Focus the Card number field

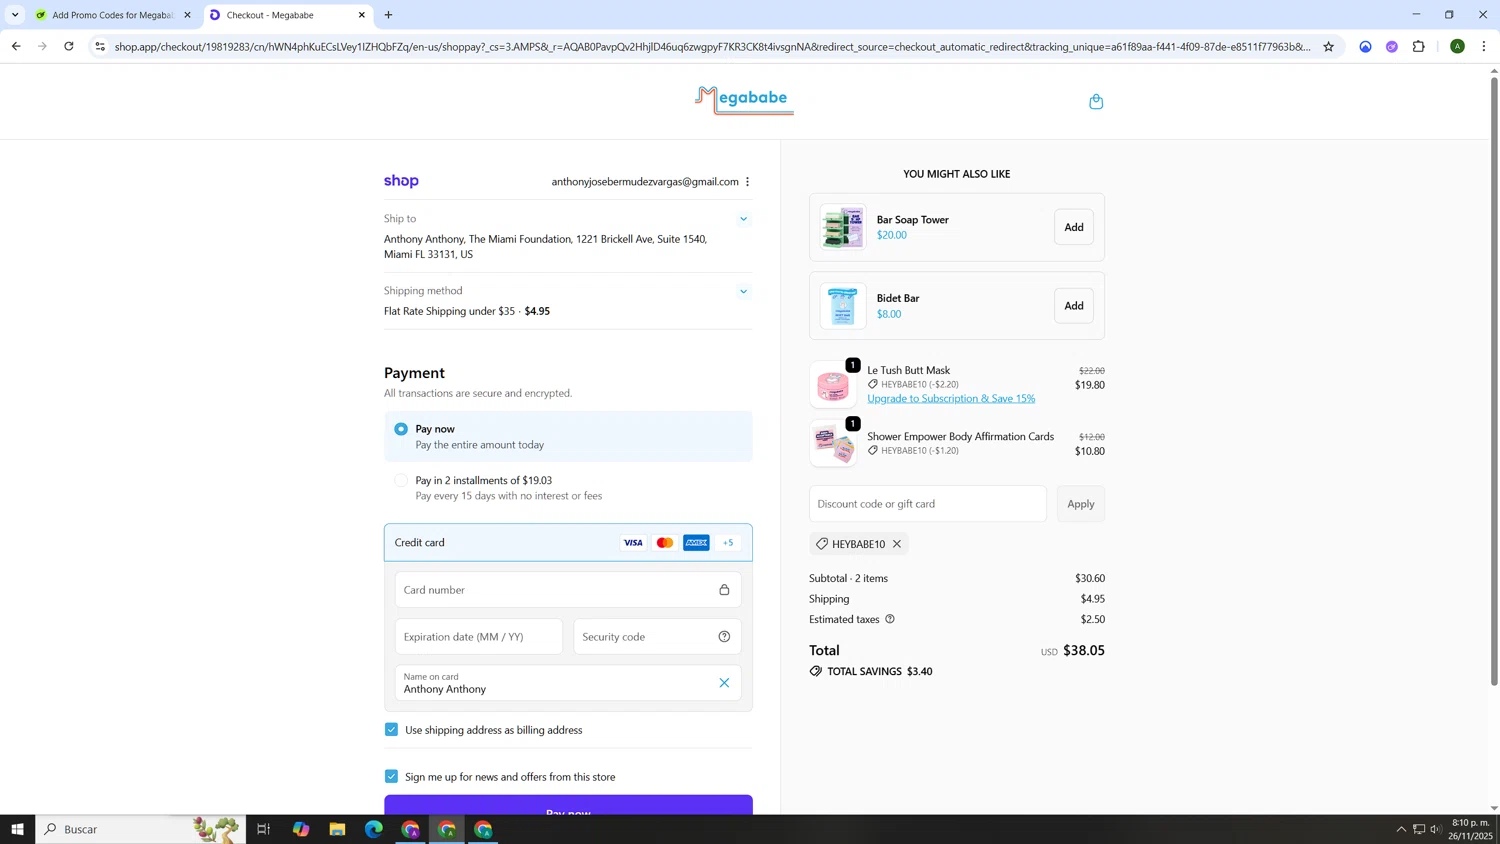(x=568, y=590)
